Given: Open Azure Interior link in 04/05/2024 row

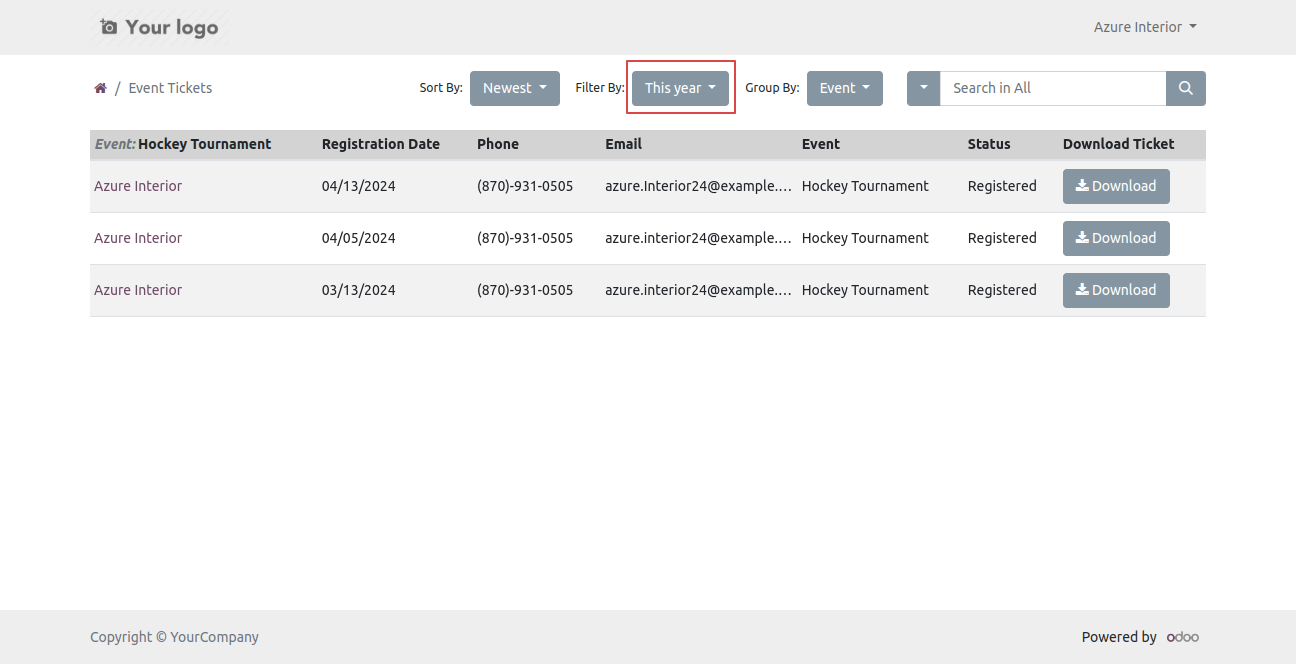Looking at the screenshot, I should point(138,238).
